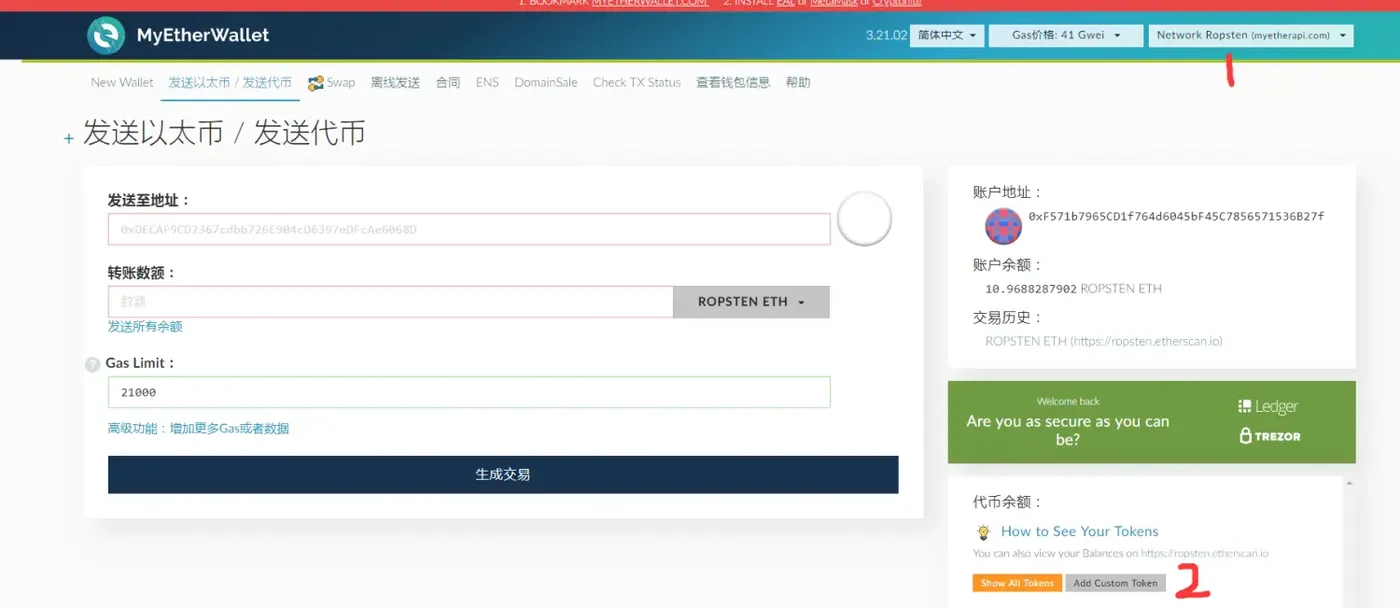Select the 发送以太币 / 发送代币 tab
This screenshot has height=608, width=1400.
pos(230,82)
